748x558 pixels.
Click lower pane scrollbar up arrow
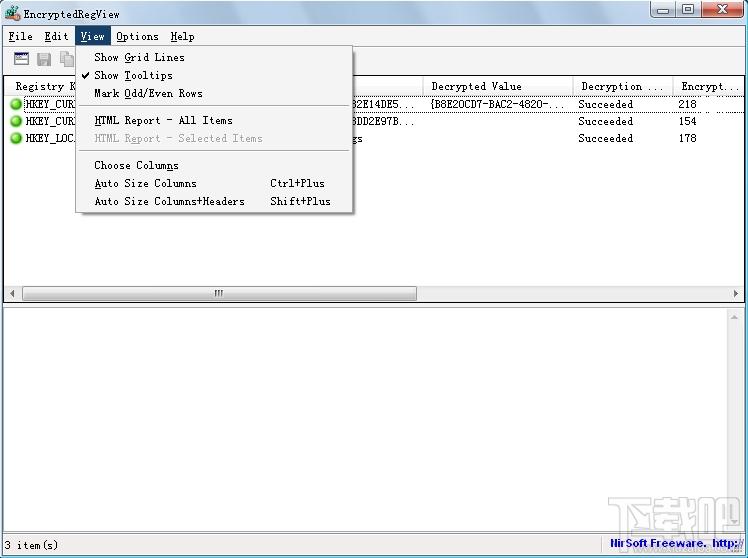click(735, 317)
